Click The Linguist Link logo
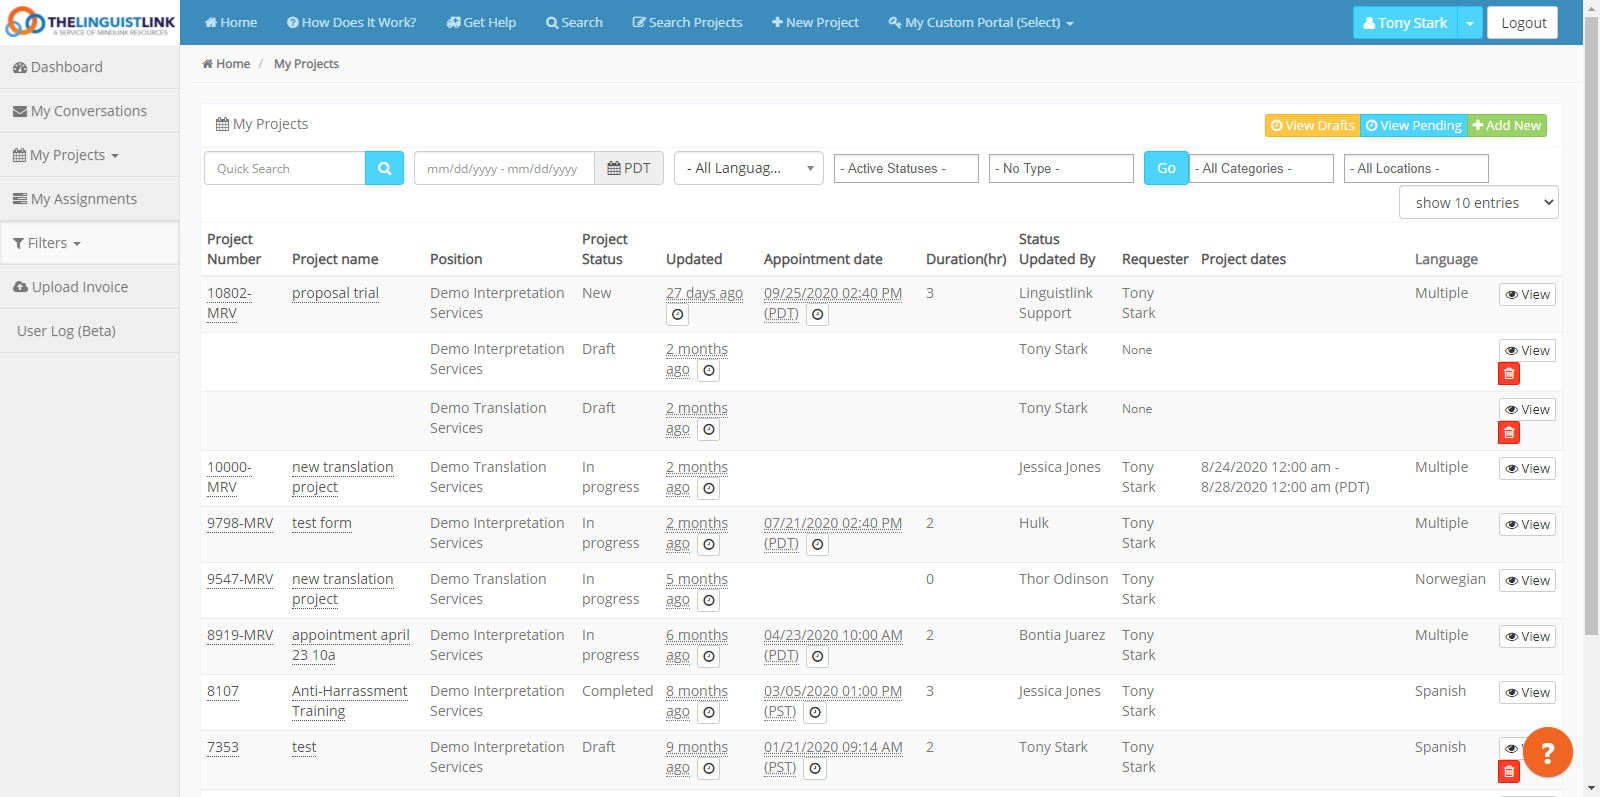 tap(90, 22)
